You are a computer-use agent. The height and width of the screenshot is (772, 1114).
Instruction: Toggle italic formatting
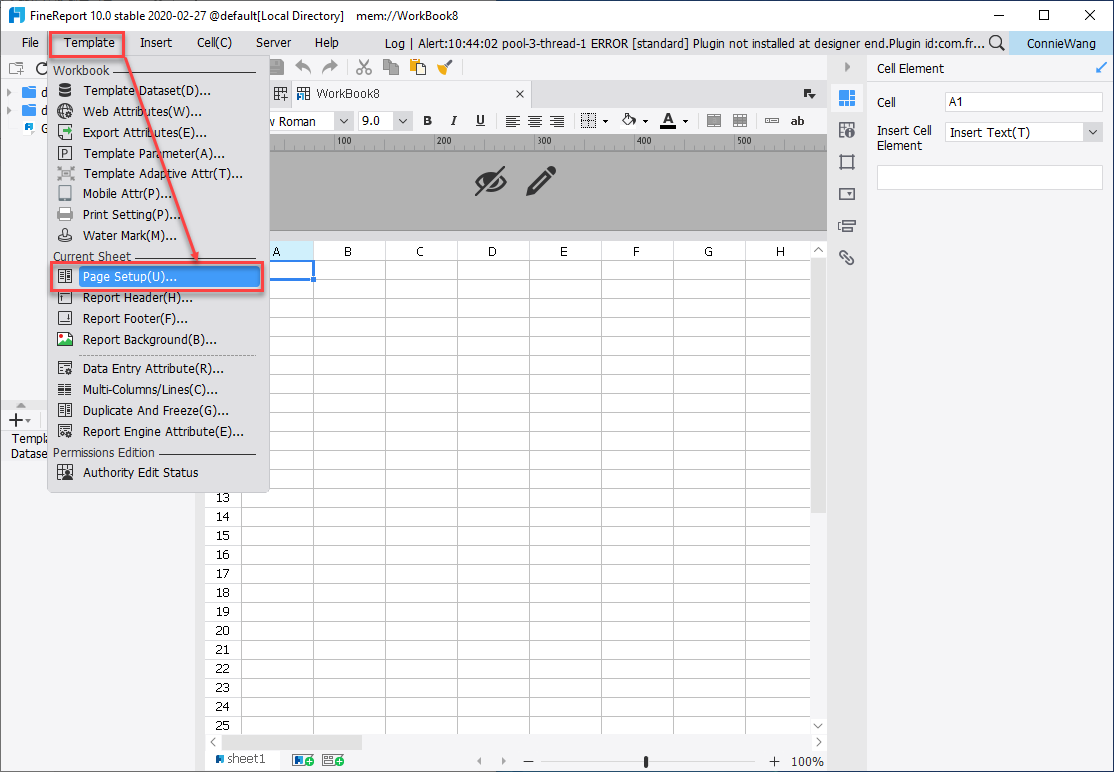(x=453, y=120)
